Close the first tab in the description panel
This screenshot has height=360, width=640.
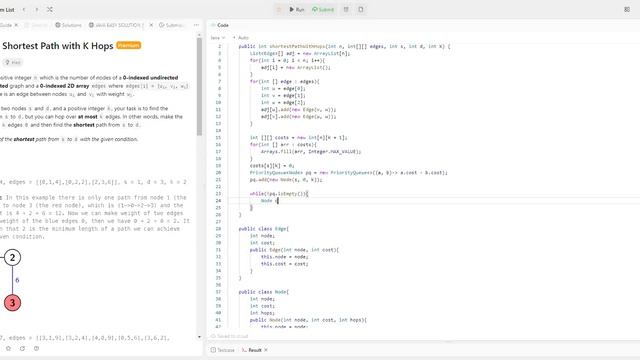click(16, 25)
